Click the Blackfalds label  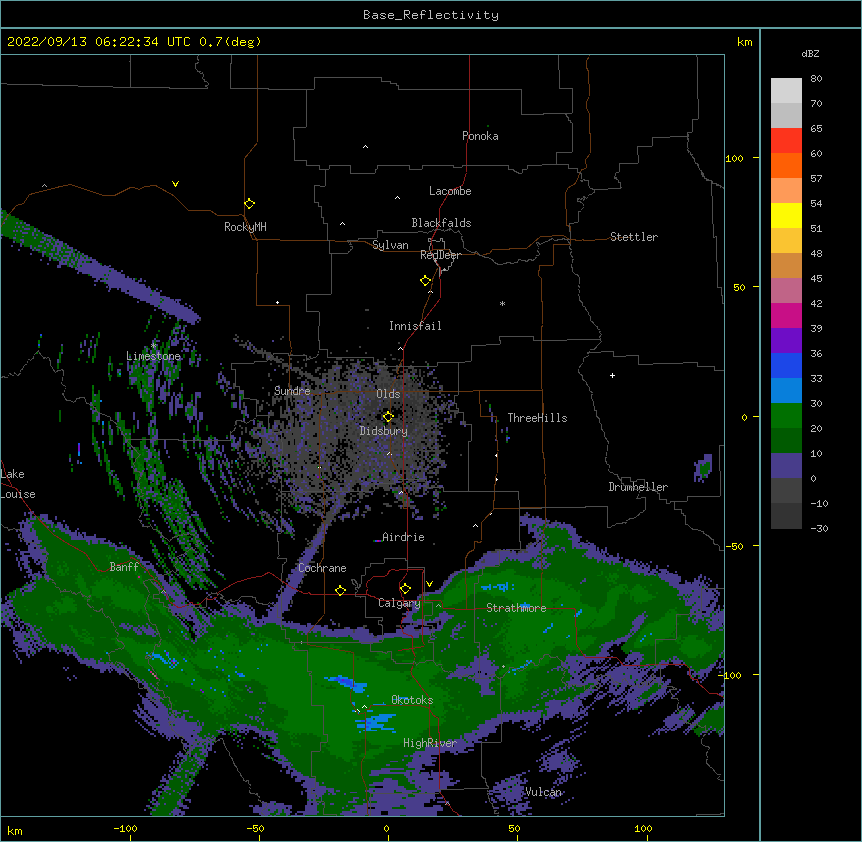pos(441,223)
